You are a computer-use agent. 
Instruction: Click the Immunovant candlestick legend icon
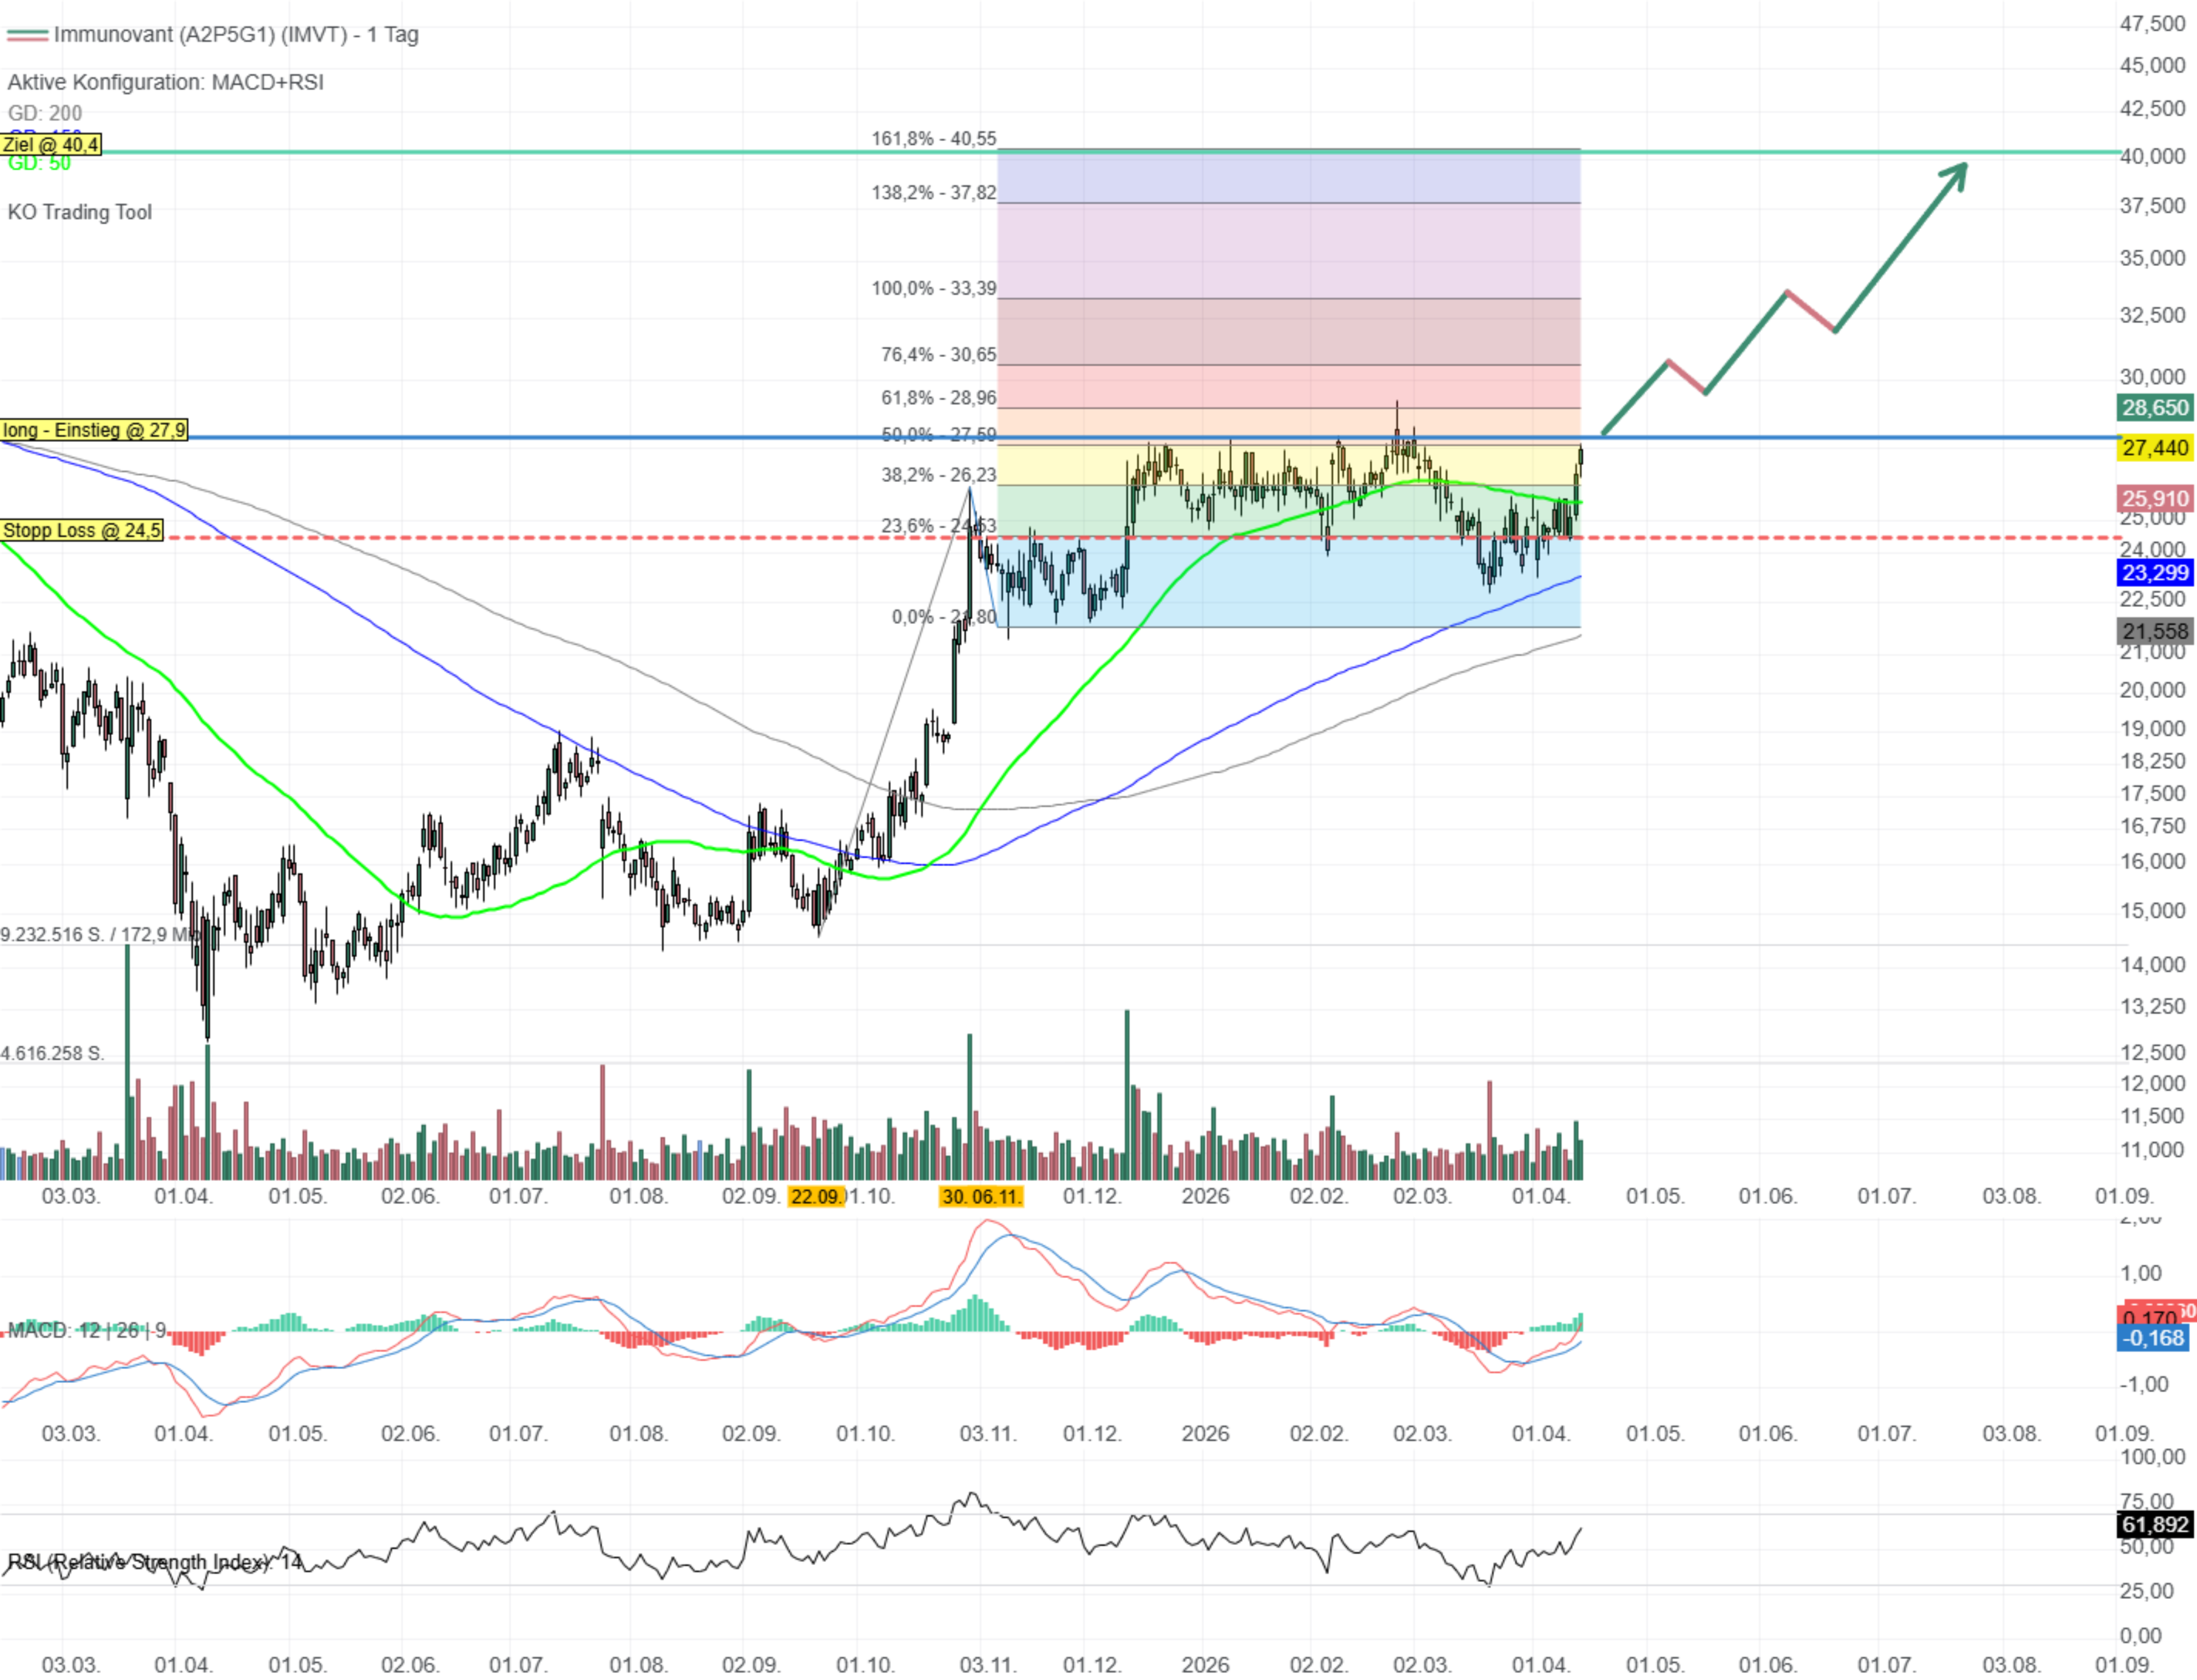pyautogui.click(x=27, y=35)
